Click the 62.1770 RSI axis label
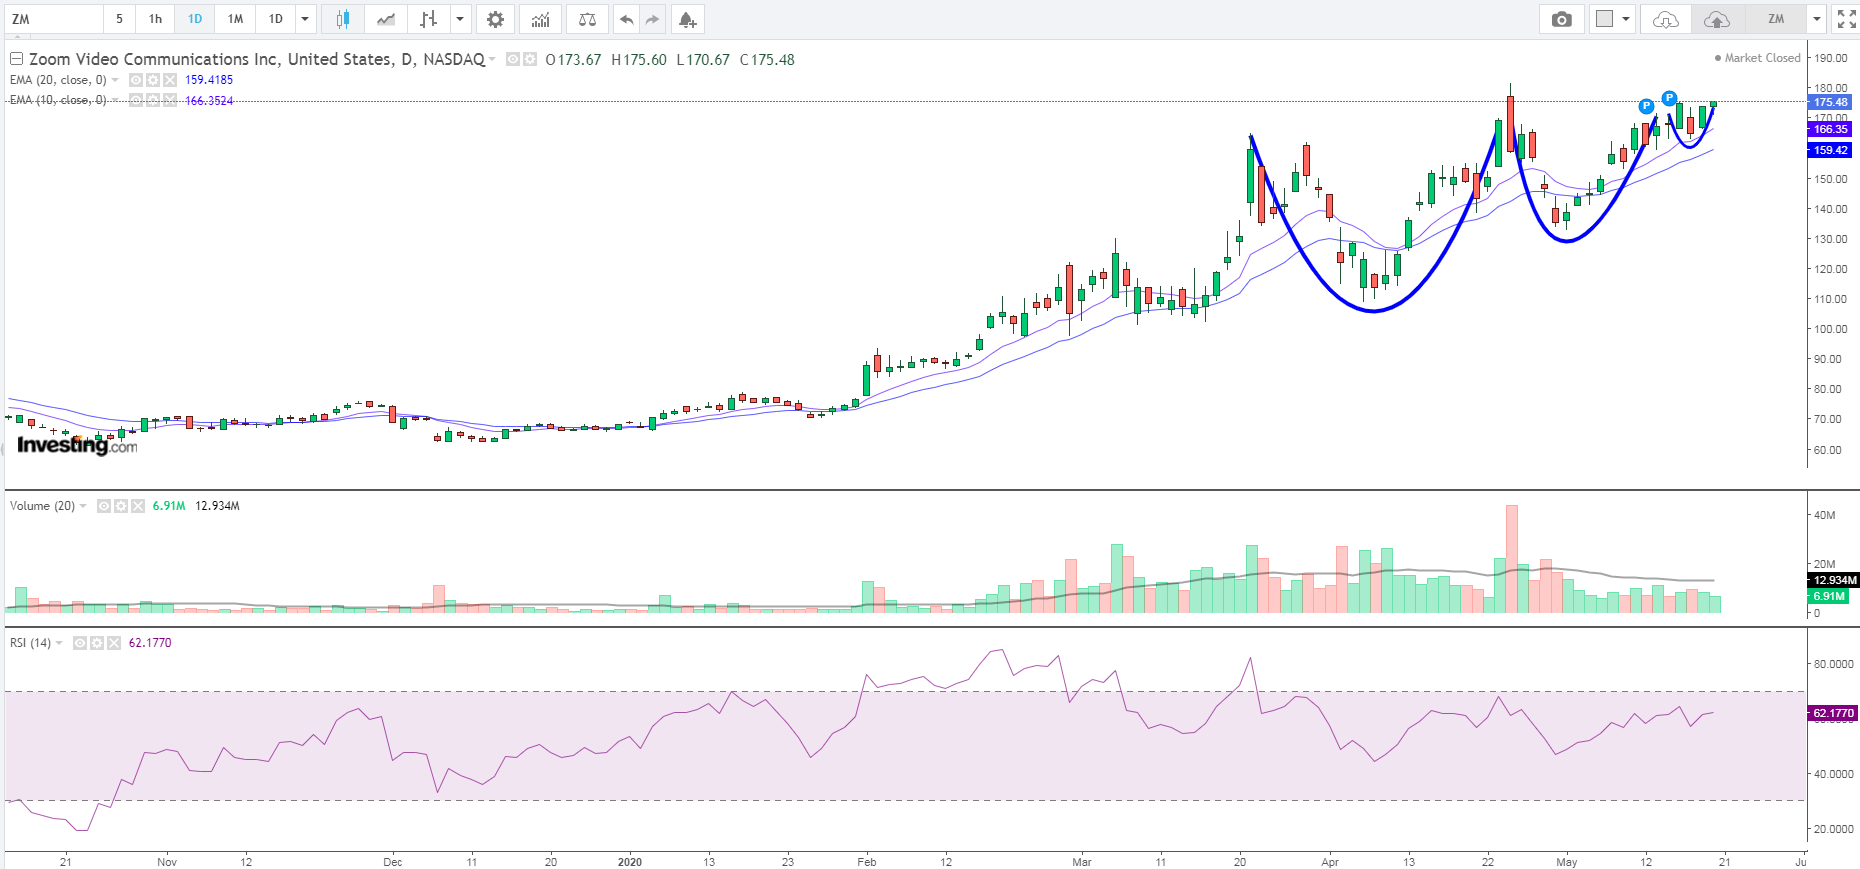The width and height of the screenshot is (1860, 869). tap(1833, 713)
